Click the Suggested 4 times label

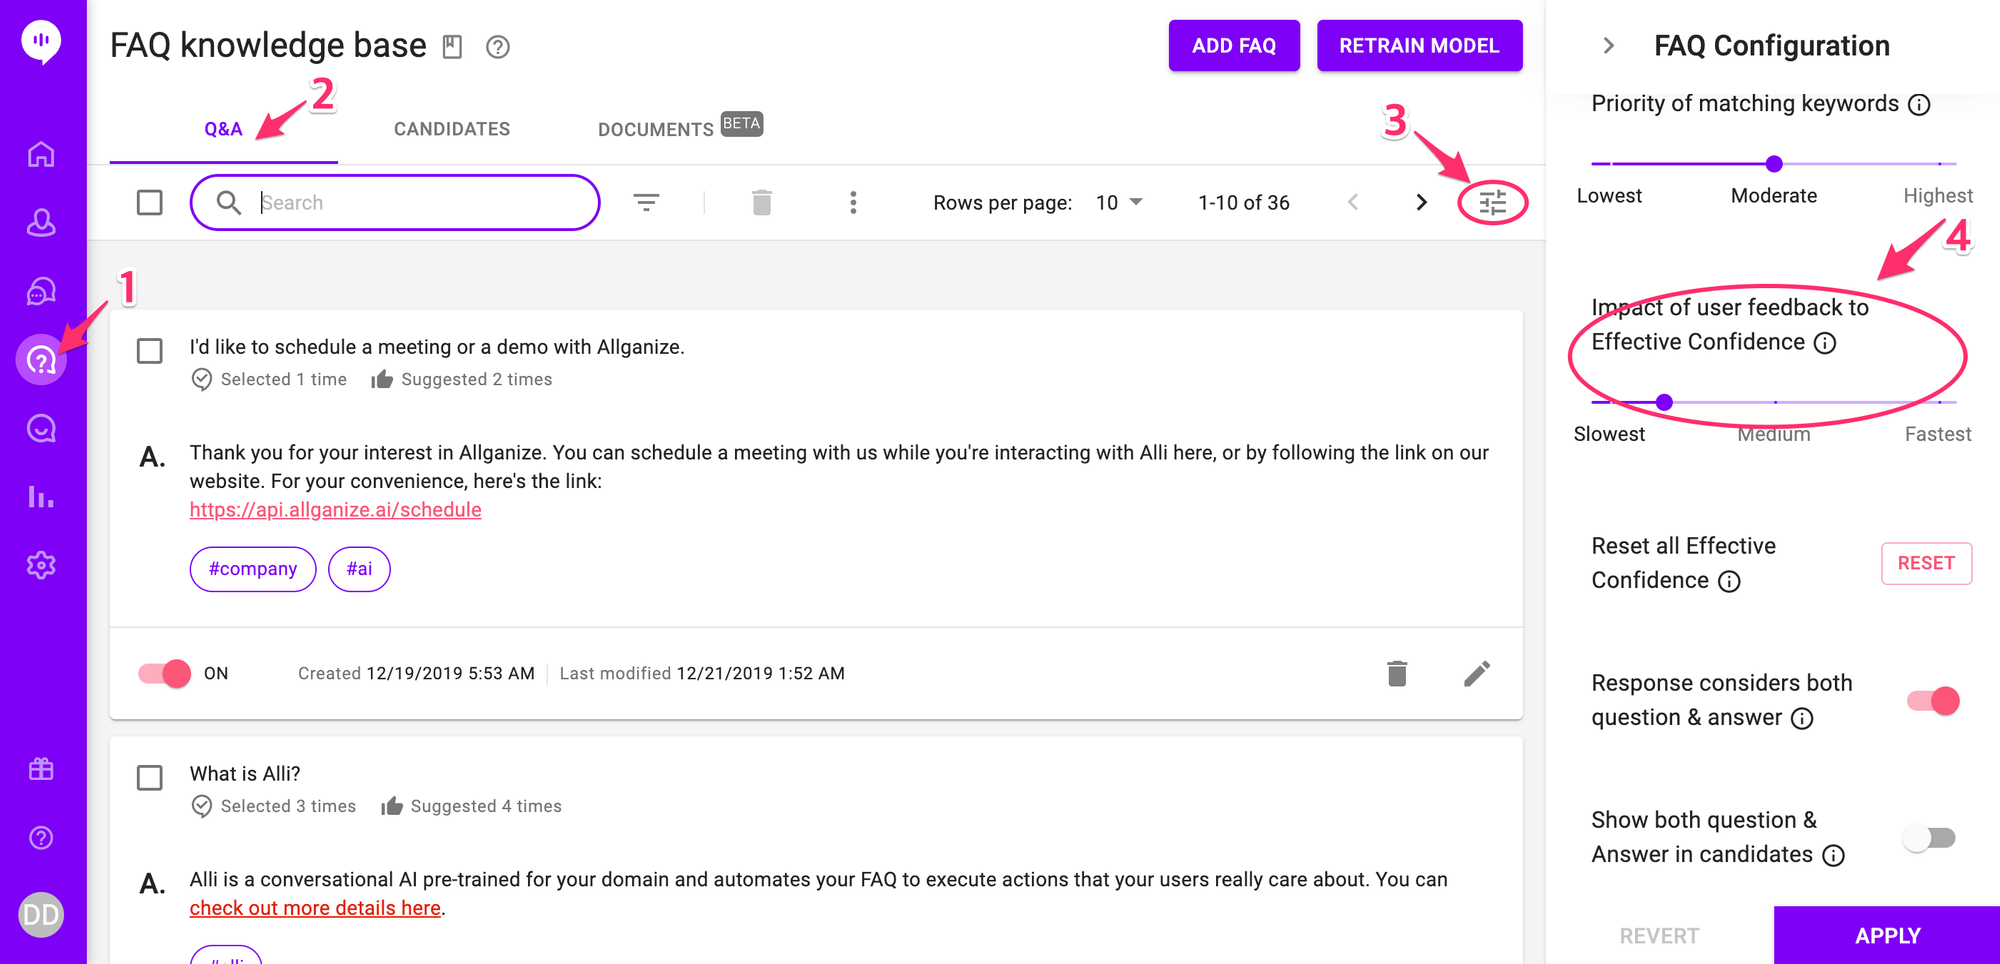point(486,806)
